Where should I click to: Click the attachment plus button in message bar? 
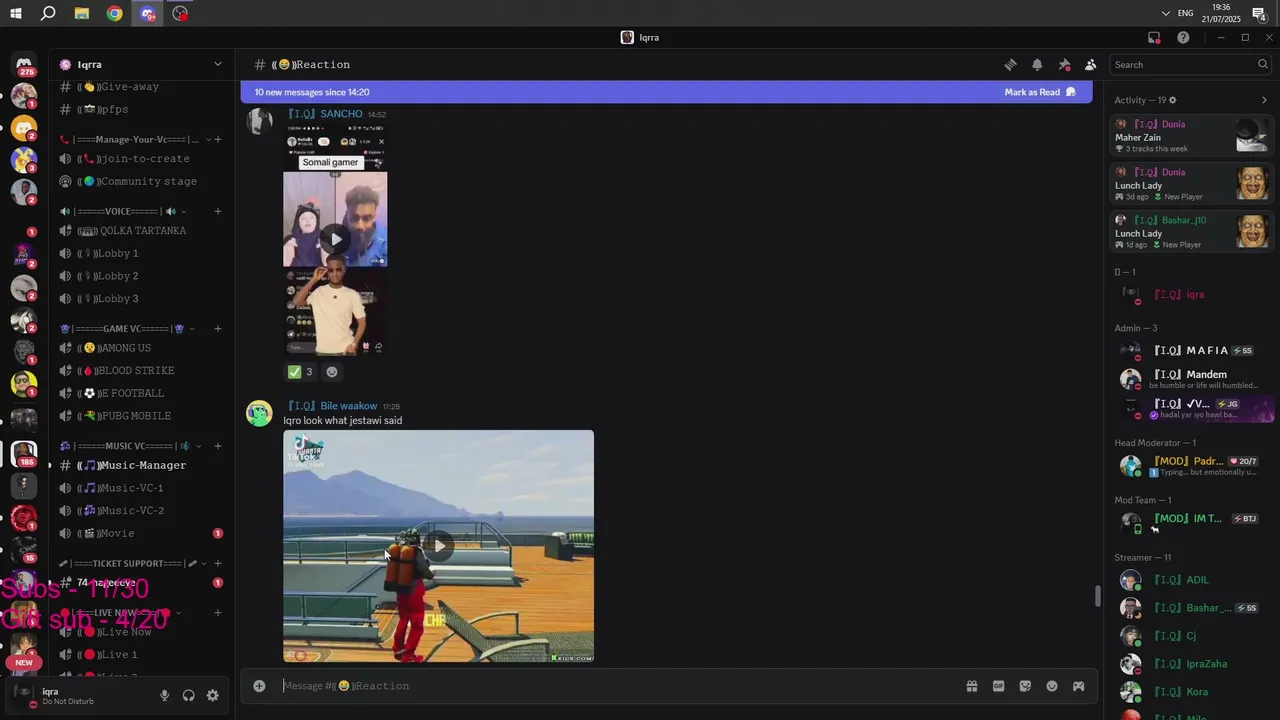coord(259,686)
